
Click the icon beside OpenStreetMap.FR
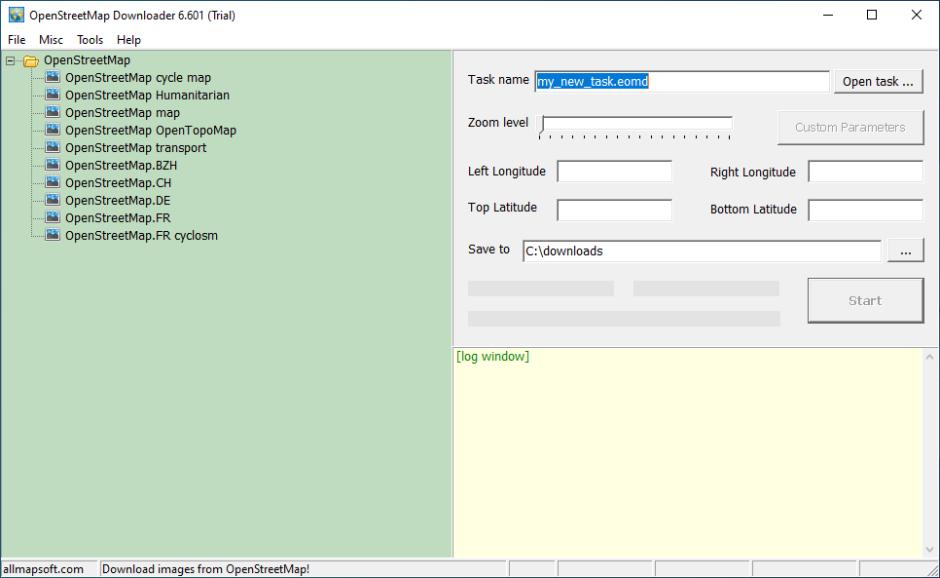pos(53,217)
